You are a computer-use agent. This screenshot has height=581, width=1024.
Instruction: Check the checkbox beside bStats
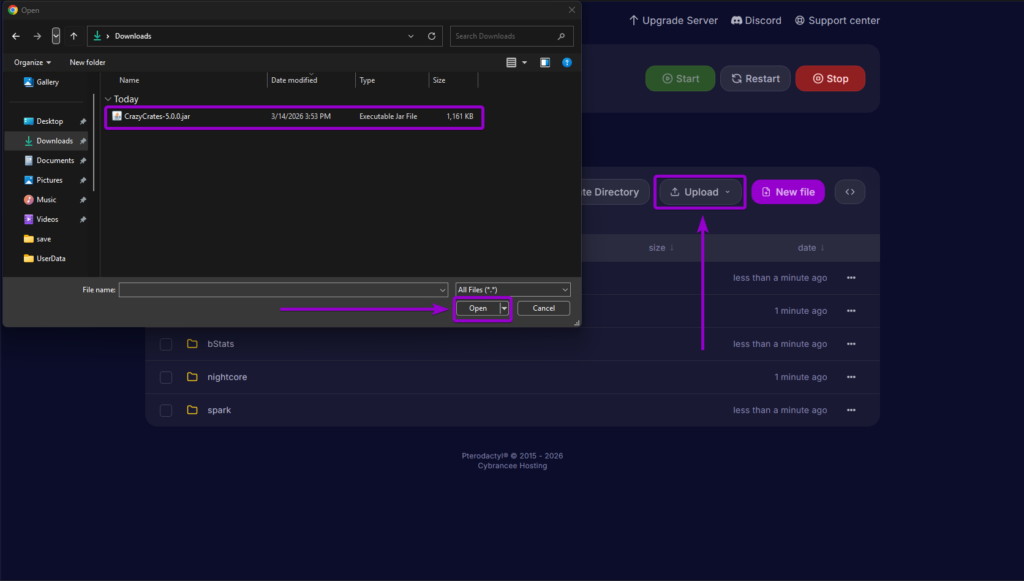click(165, 343)
